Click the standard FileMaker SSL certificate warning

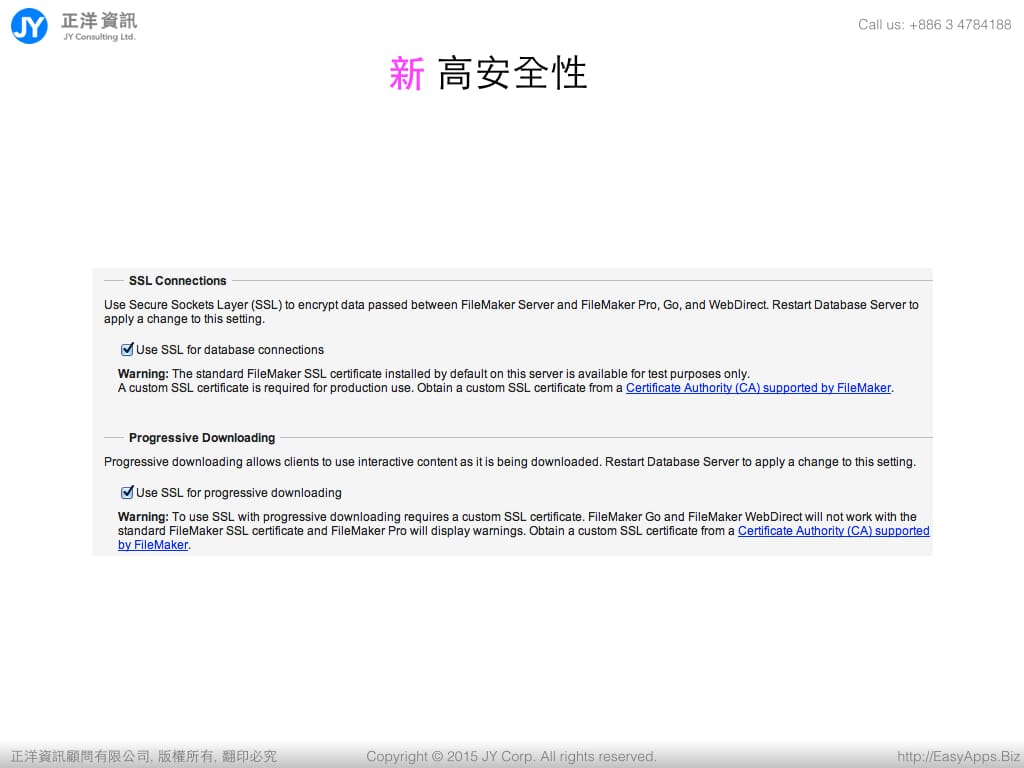pos(433,374)
